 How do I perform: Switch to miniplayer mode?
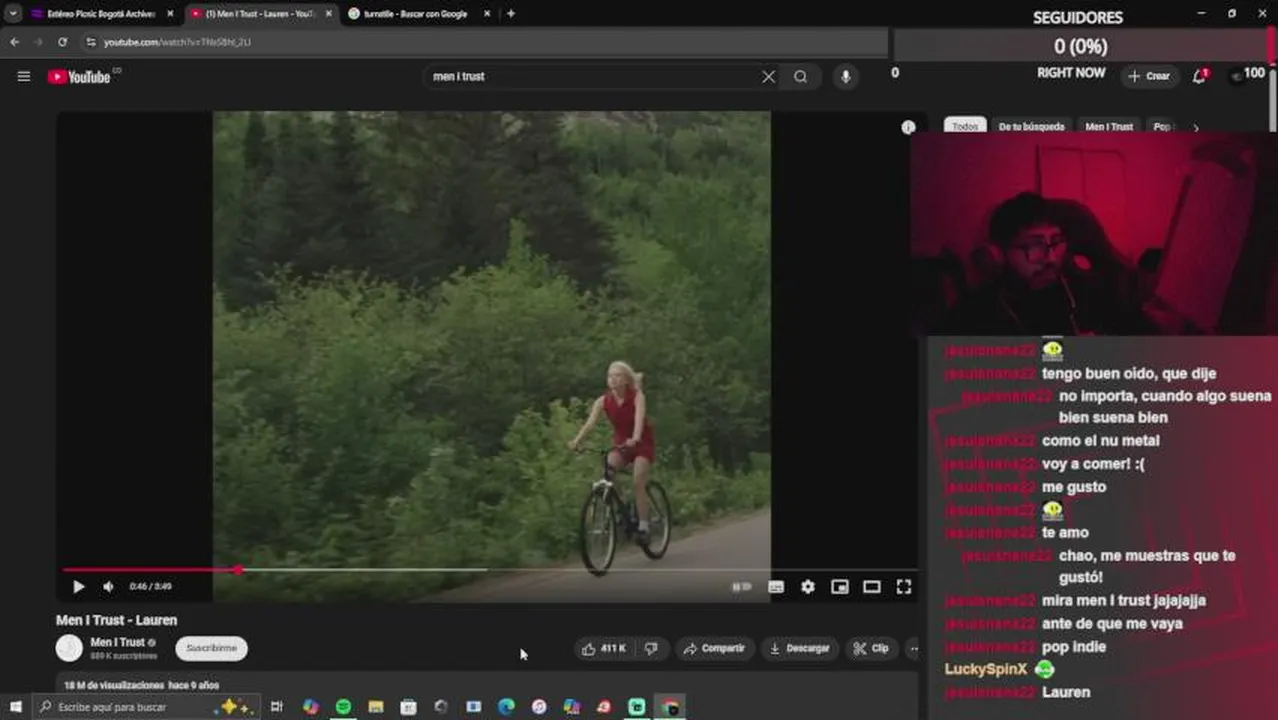(x=840, y=587)
